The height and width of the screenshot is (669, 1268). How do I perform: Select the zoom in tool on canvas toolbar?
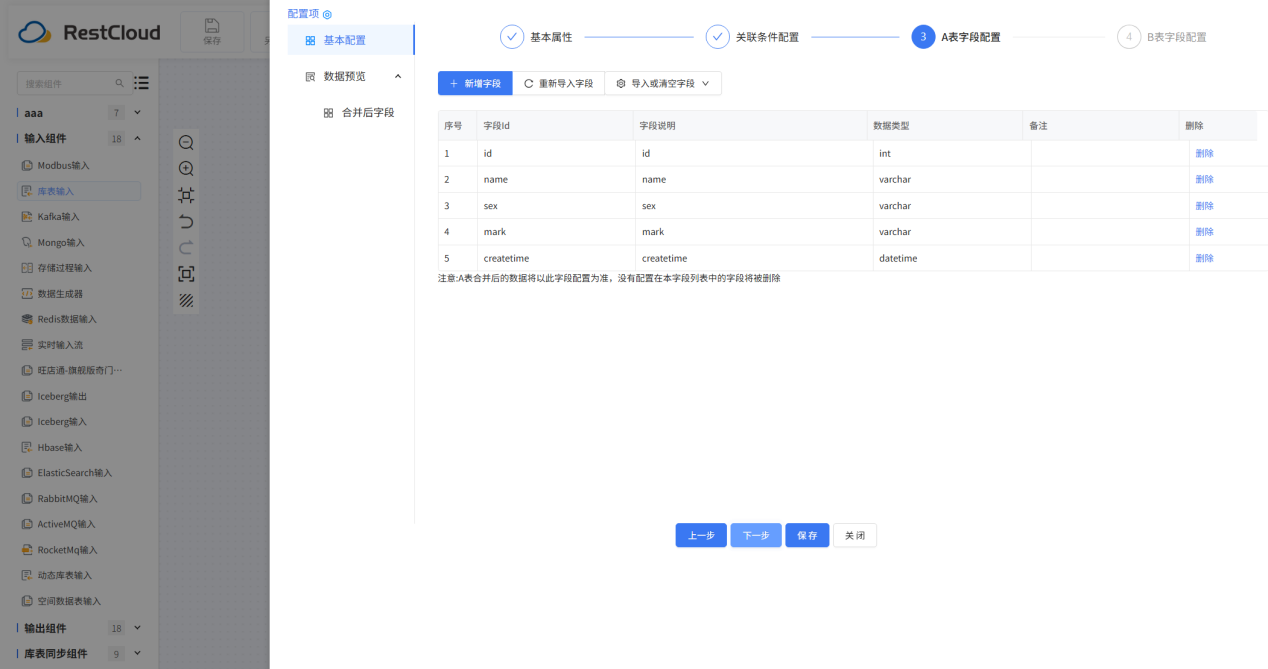[x=186, y=168]
